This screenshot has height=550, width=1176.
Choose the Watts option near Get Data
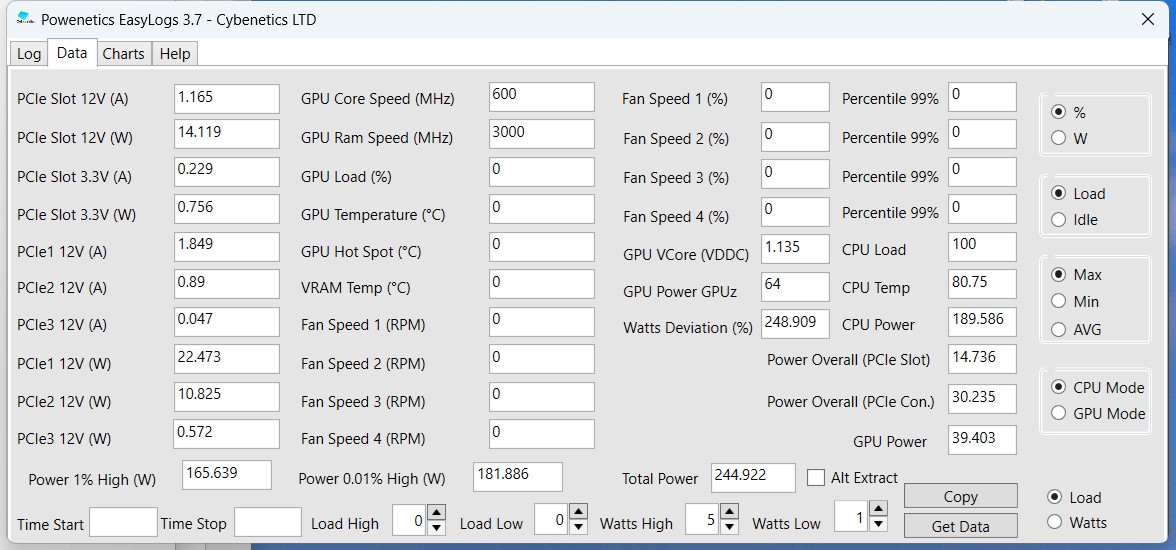click(x=1054, y=522)
